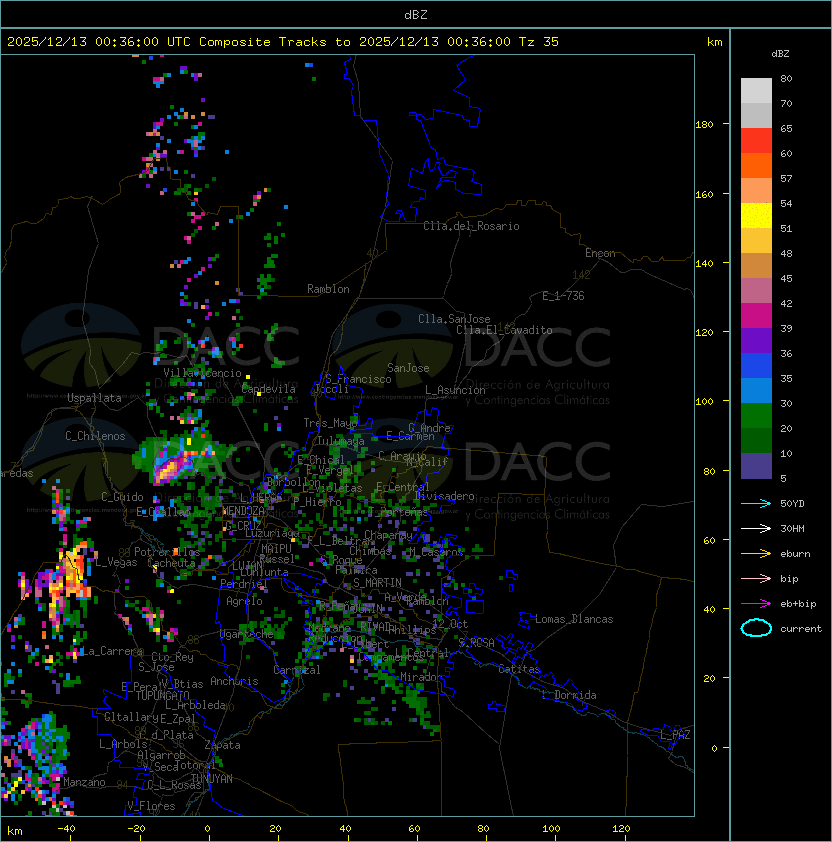This screenshot has width=832, height=842.
Task: Click the 'Zapata' map label
Action: (x=222, y=745)
